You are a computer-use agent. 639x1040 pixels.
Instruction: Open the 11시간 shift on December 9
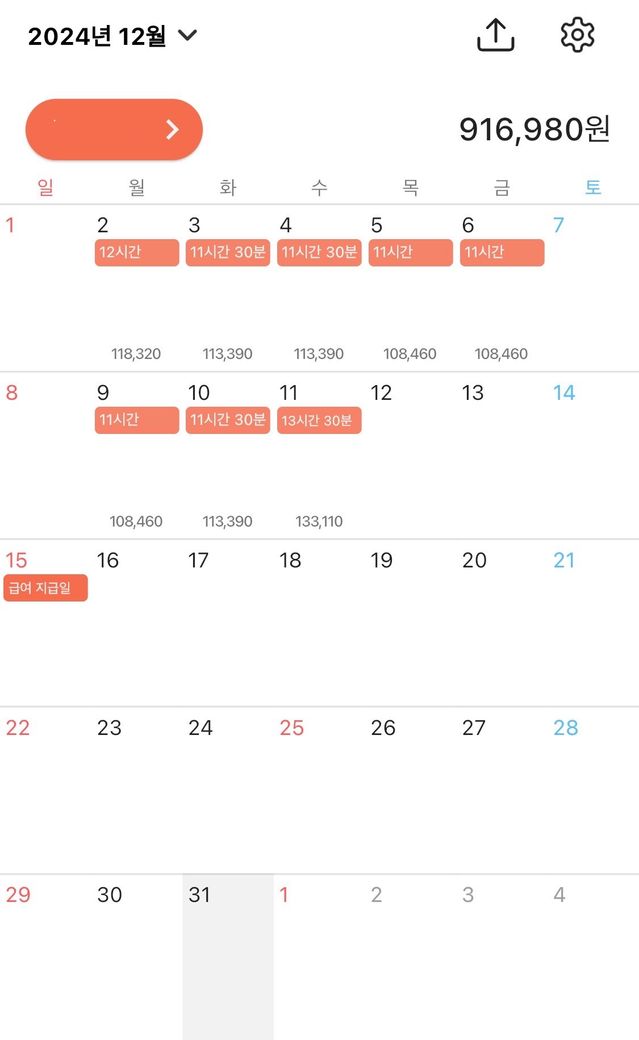coord(137,421)
